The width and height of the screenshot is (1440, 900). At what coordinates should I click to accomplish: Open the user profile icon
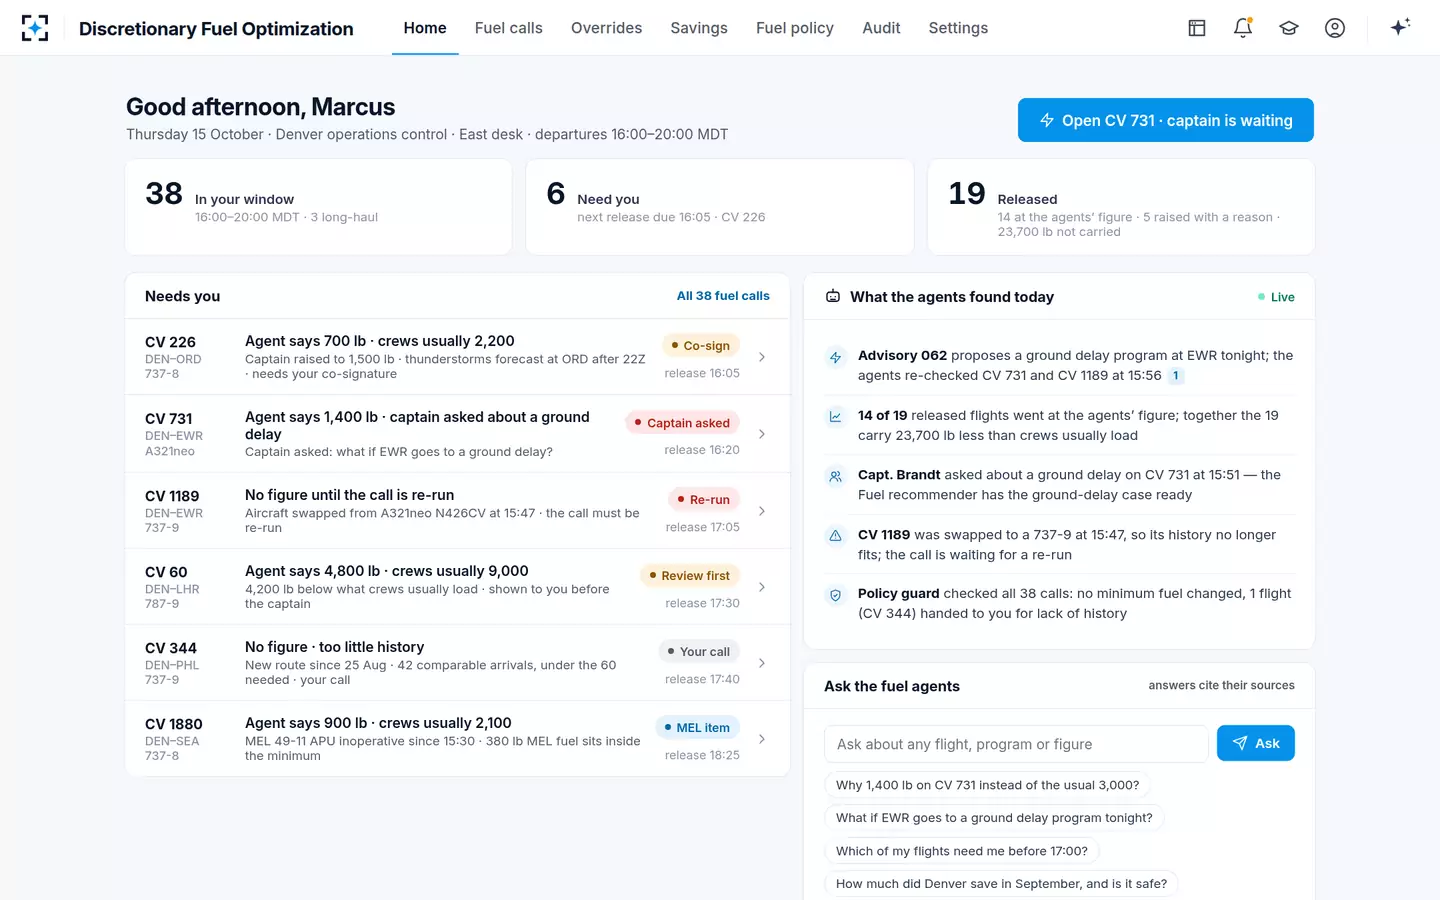point(1335,28)
